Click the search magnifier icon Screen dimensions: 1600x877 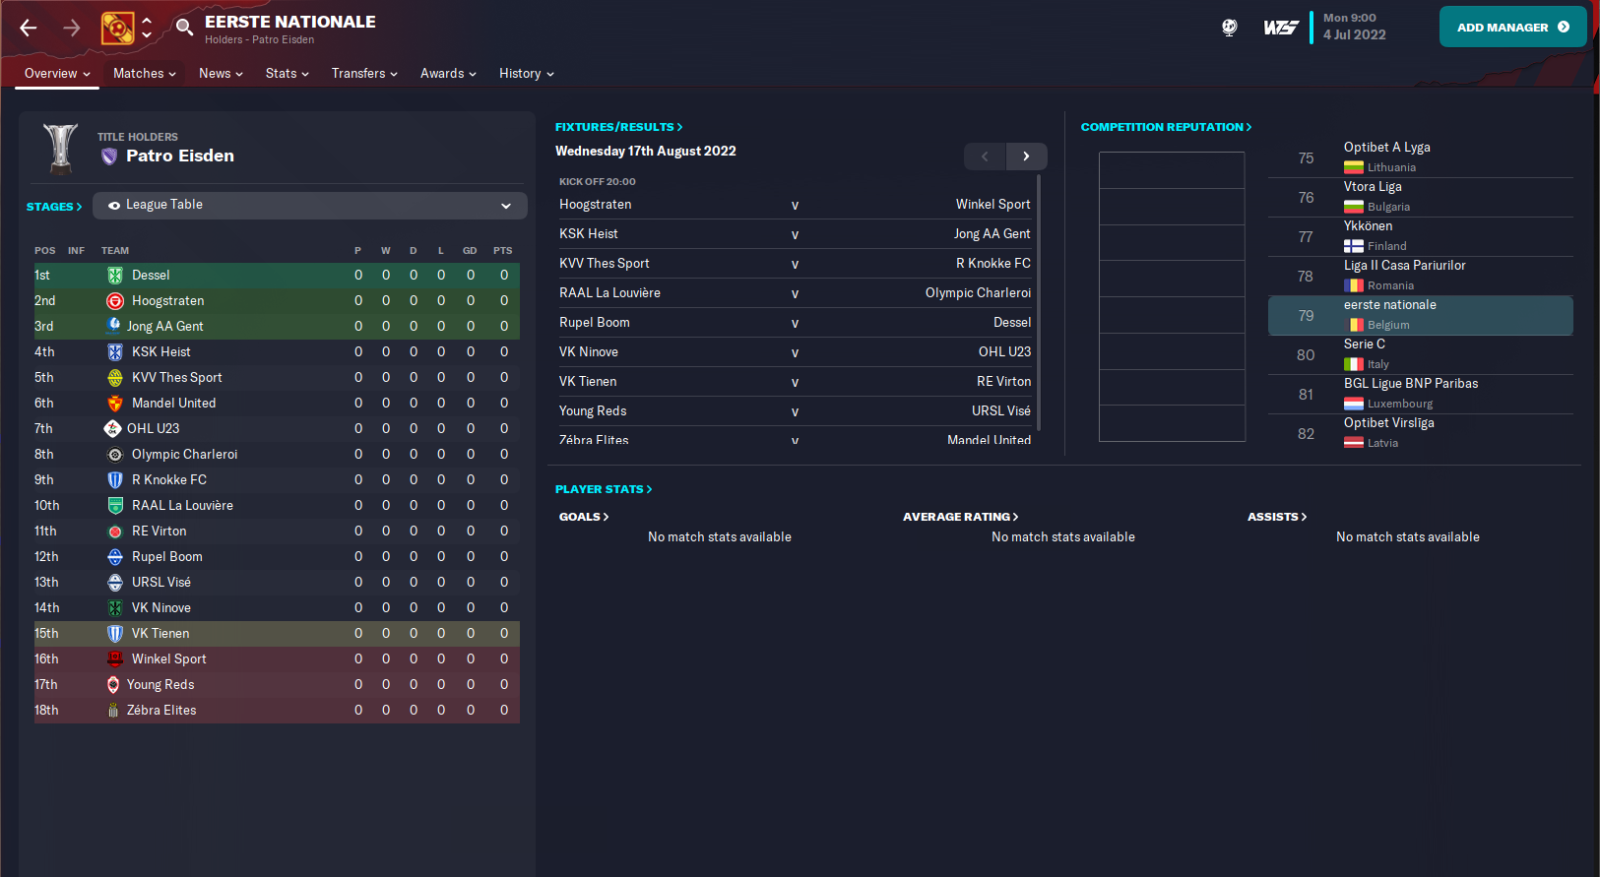click(x=184, y=27)
